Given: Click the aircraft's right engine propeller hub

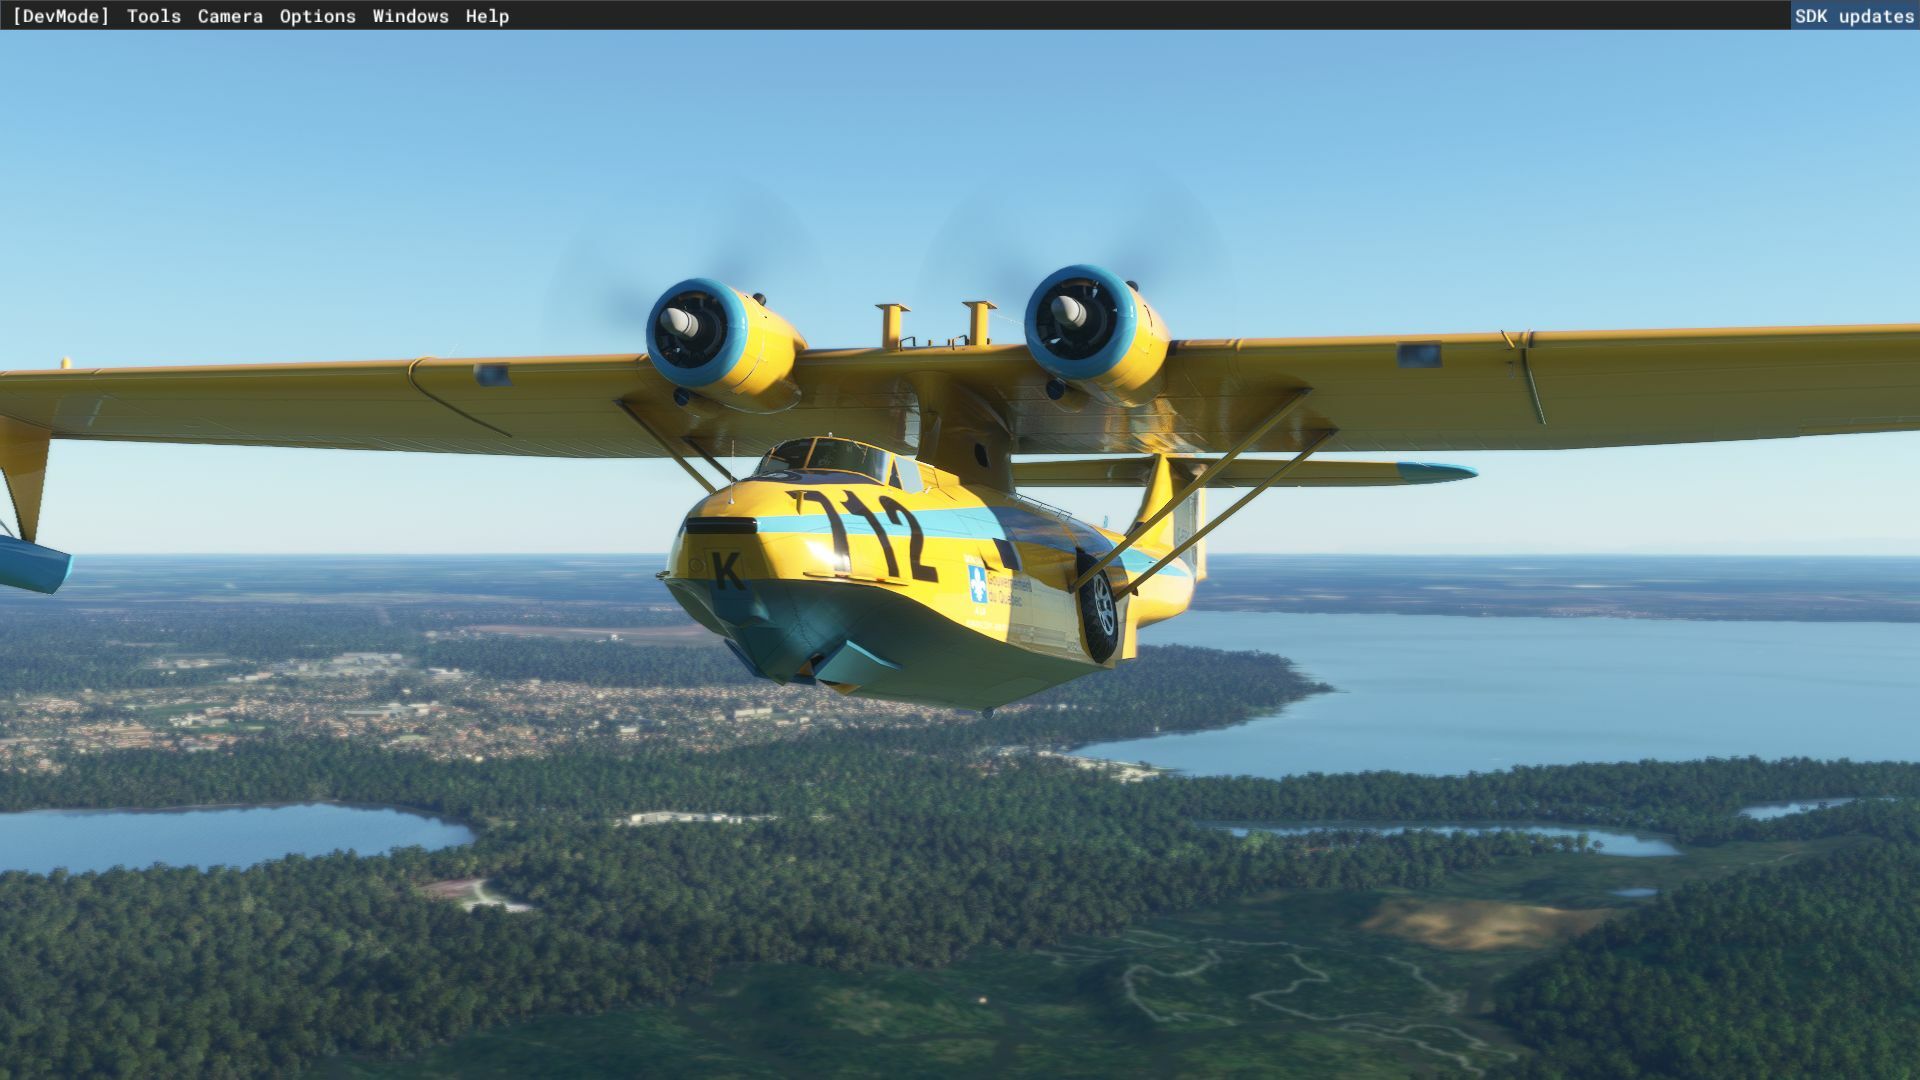Looking at the screenshot, I should pyautogui.click(x=1066, y=311).
